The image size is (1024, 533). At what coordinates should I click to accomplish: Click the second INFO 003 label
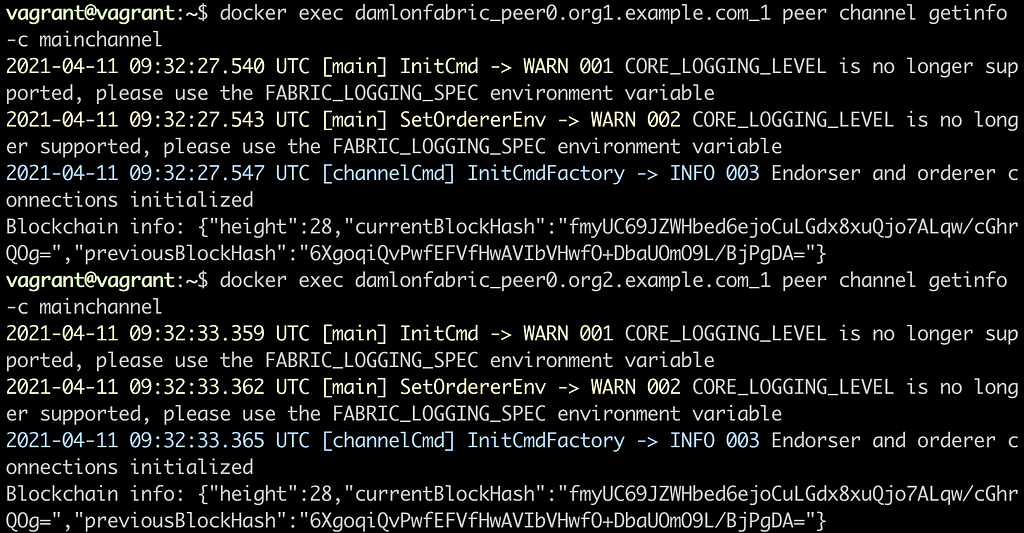(714, 441)
